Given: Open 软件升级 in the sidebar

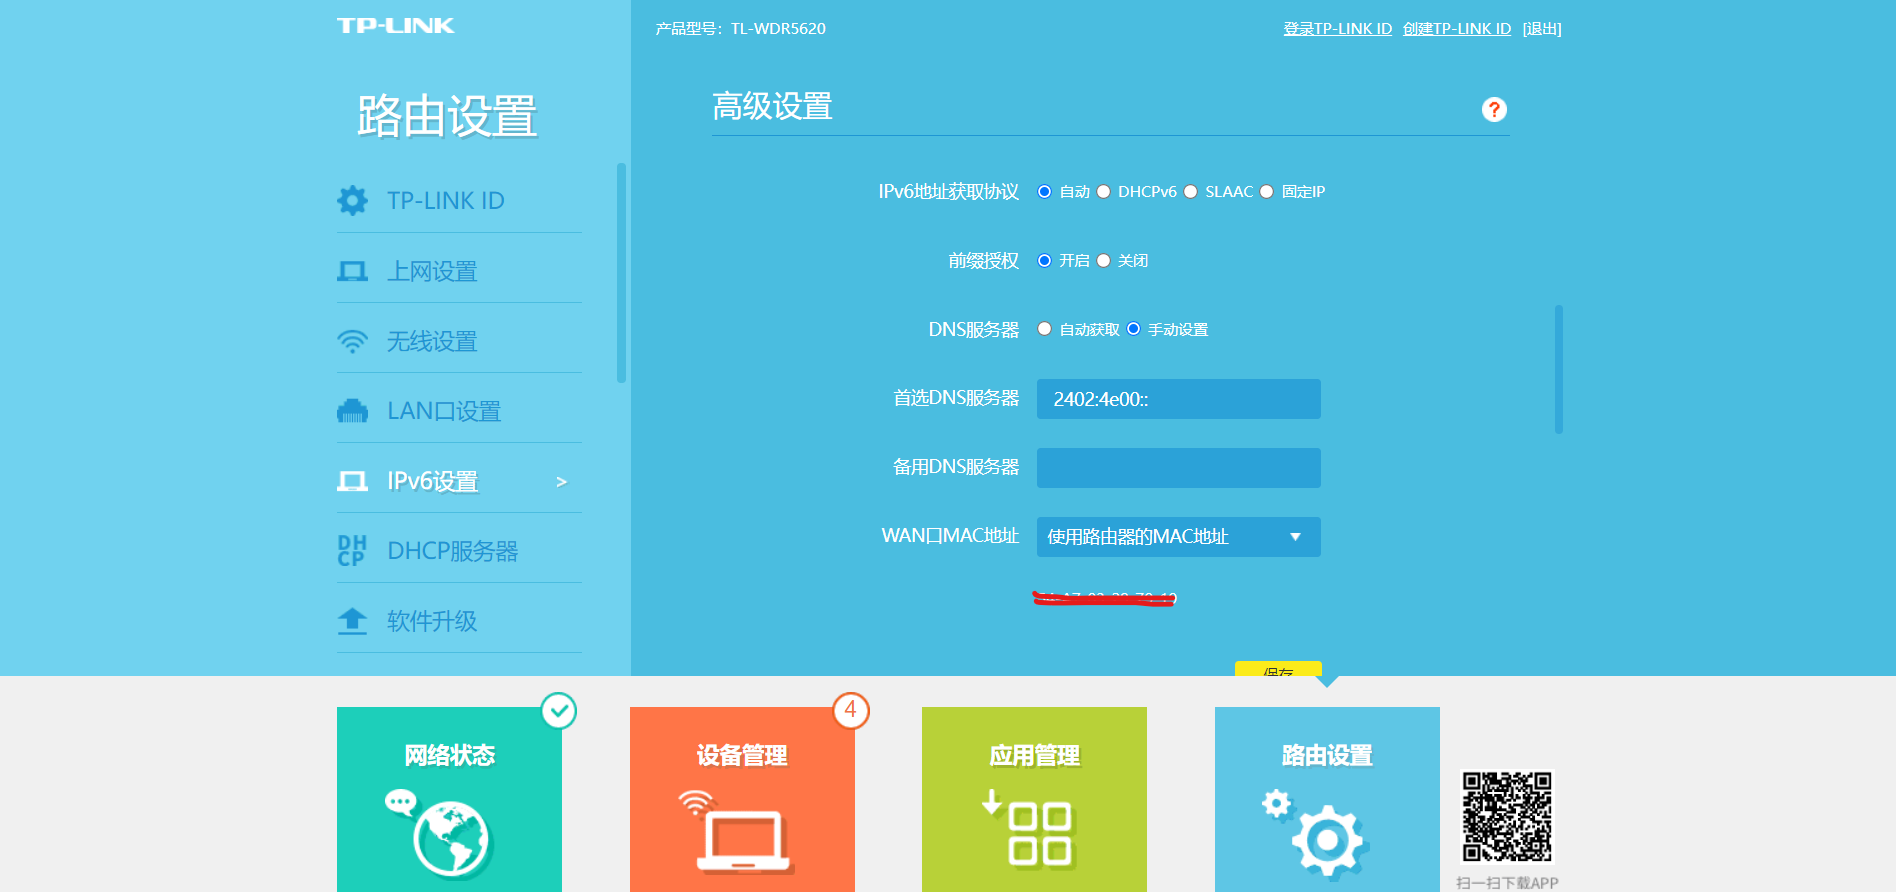Looking at the screenshot, I should [x=459, y=621].
